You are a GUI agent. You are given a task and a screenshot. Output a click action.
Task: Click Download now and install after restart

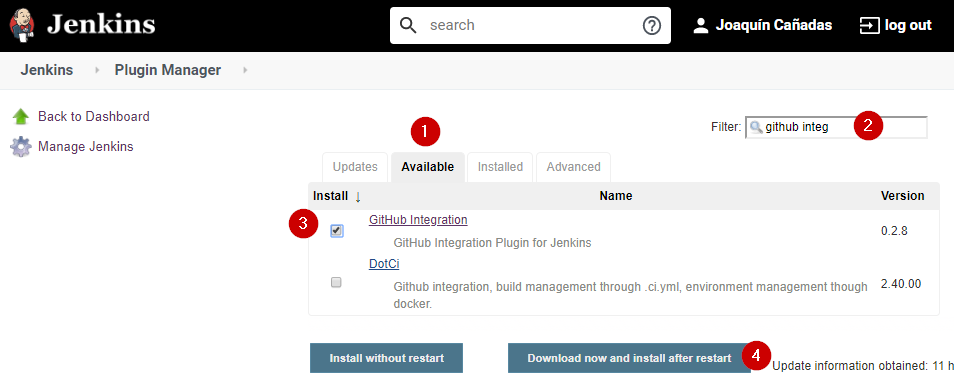(x=629, y=358)
